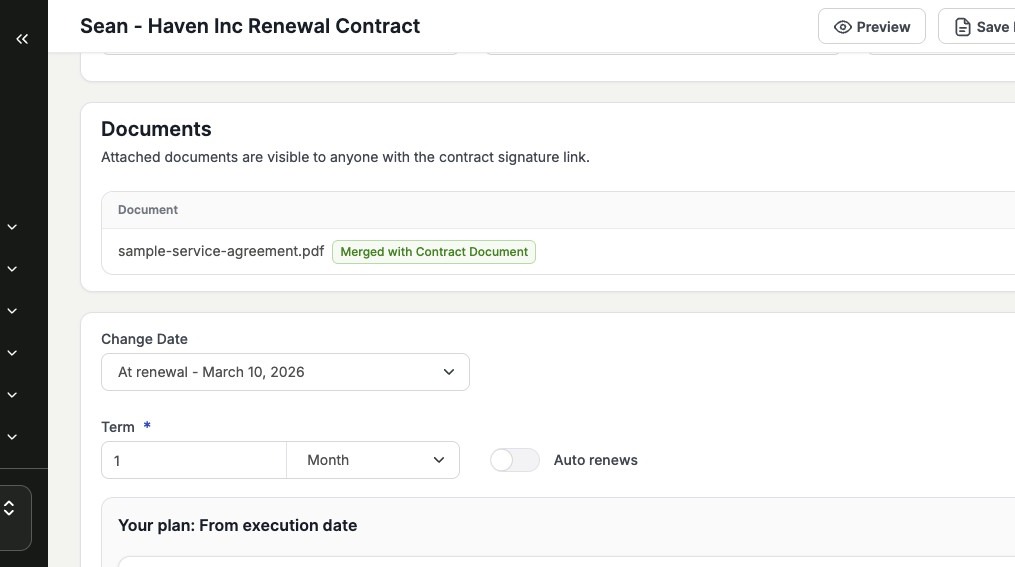Screen dimensions: 1015x567
Task: Open the up/down switcher at the sidebar bottom
Action: [x=10, y=509]
